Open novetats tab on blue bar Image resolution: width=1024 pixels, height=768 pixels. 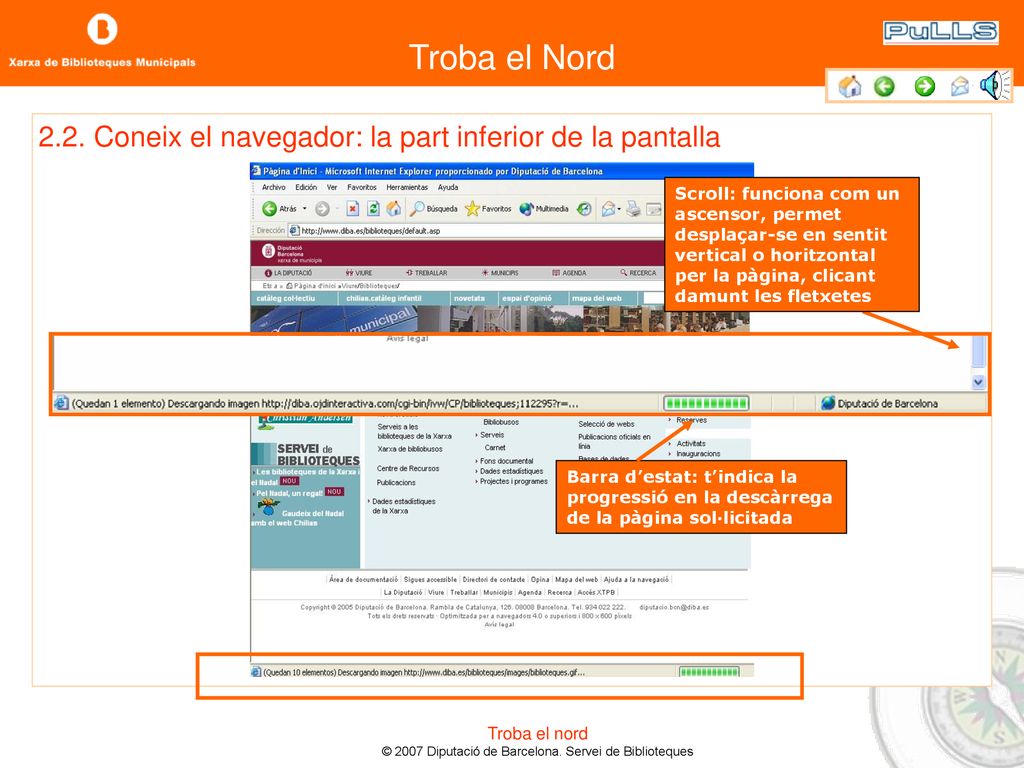[470, 298]
